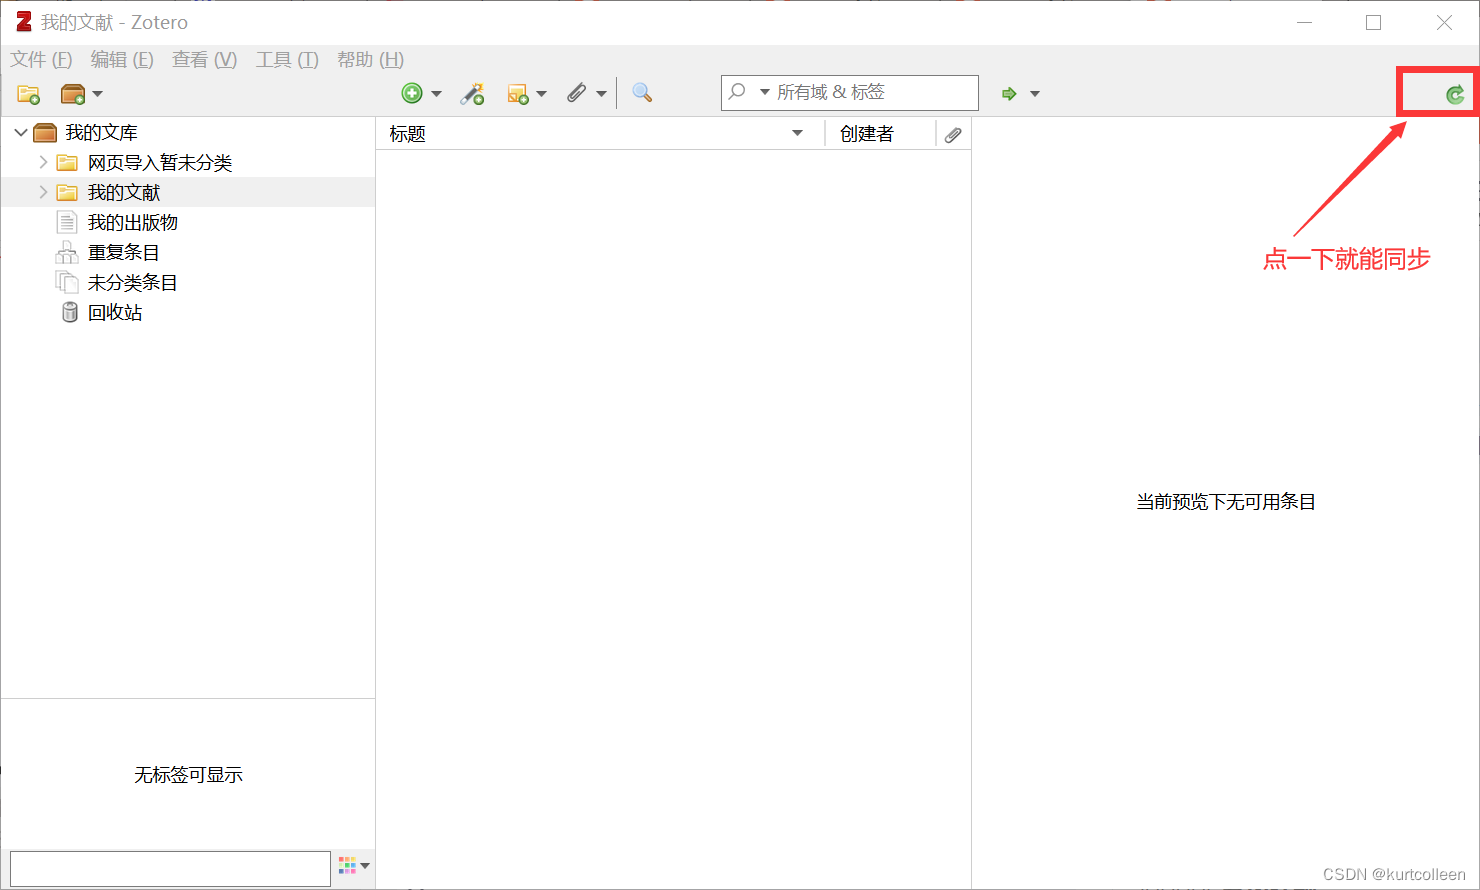Open the New Item dropdown arrow
Viewport: 1480px width, 890px height.
click(436, 94)
